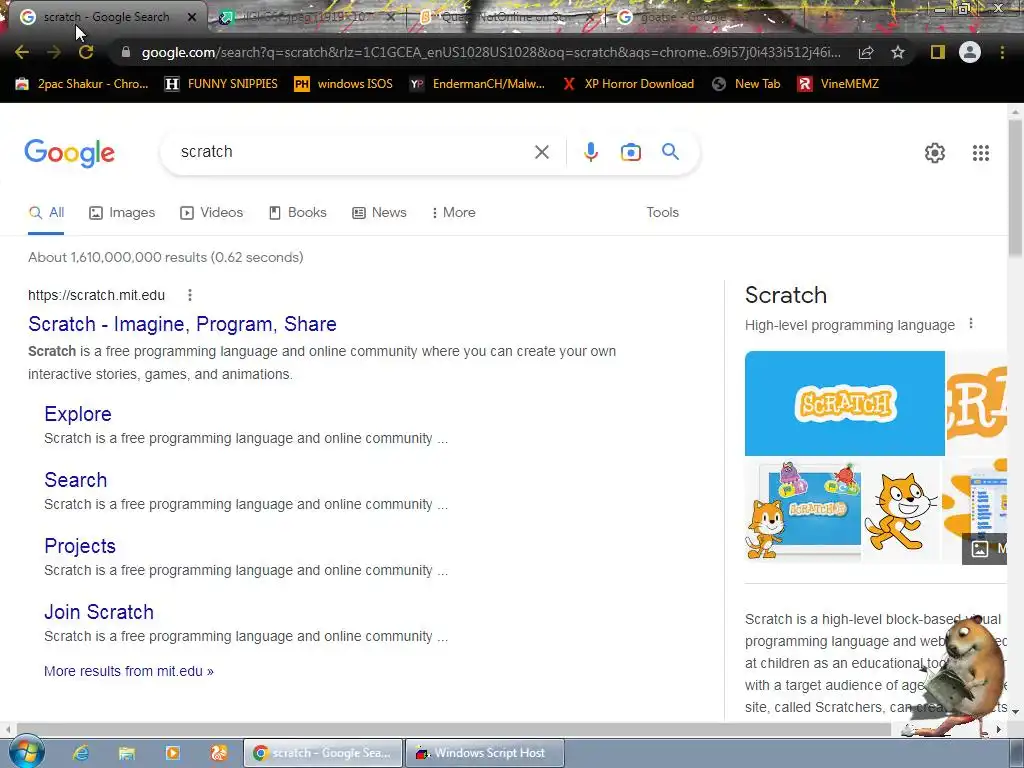
Task: Open the Google apps grid
Action: pos(980,153)
